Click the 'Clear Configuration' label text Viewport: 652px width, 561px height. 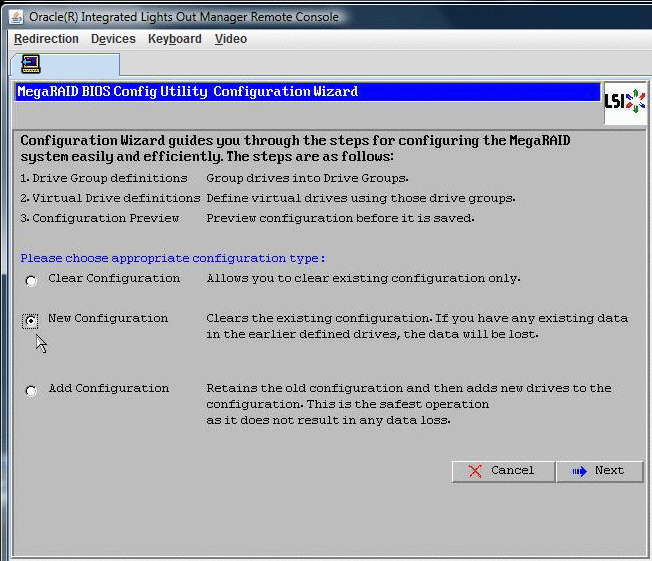tap(114, 278)
